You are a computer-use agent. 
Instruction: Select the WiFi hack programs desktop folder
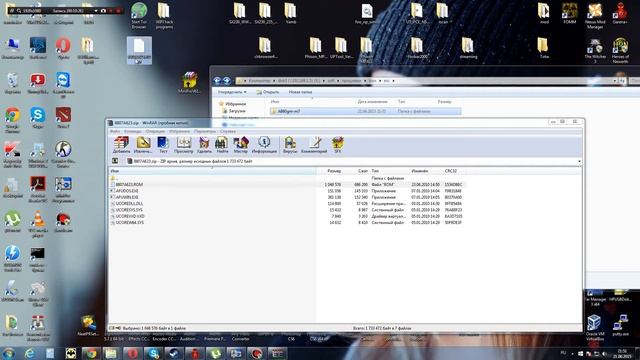pos(164,16)
